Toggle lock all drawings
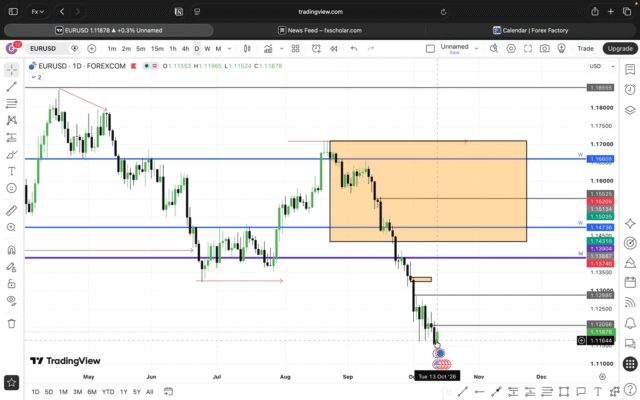This screenshot has width=640, height=400. coord(11,284)
